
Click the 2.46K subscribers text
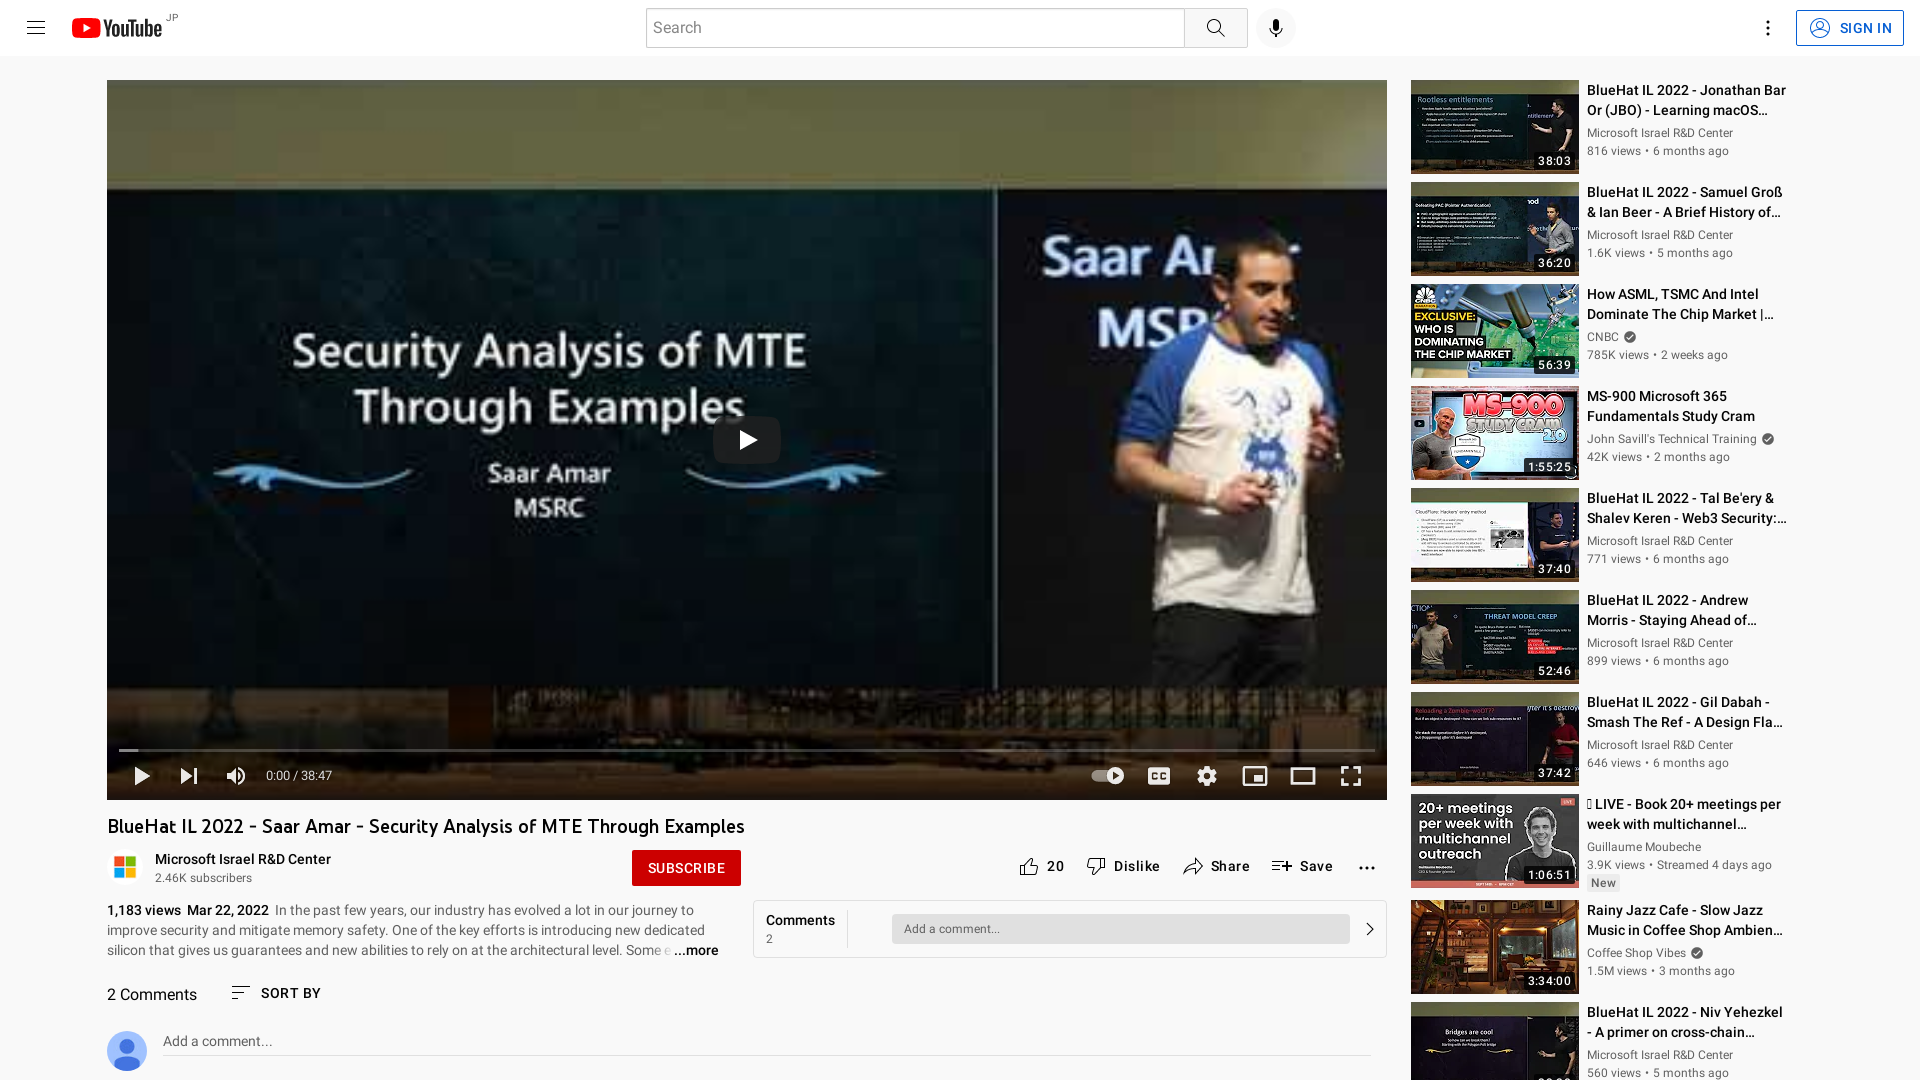click(203, 878)
